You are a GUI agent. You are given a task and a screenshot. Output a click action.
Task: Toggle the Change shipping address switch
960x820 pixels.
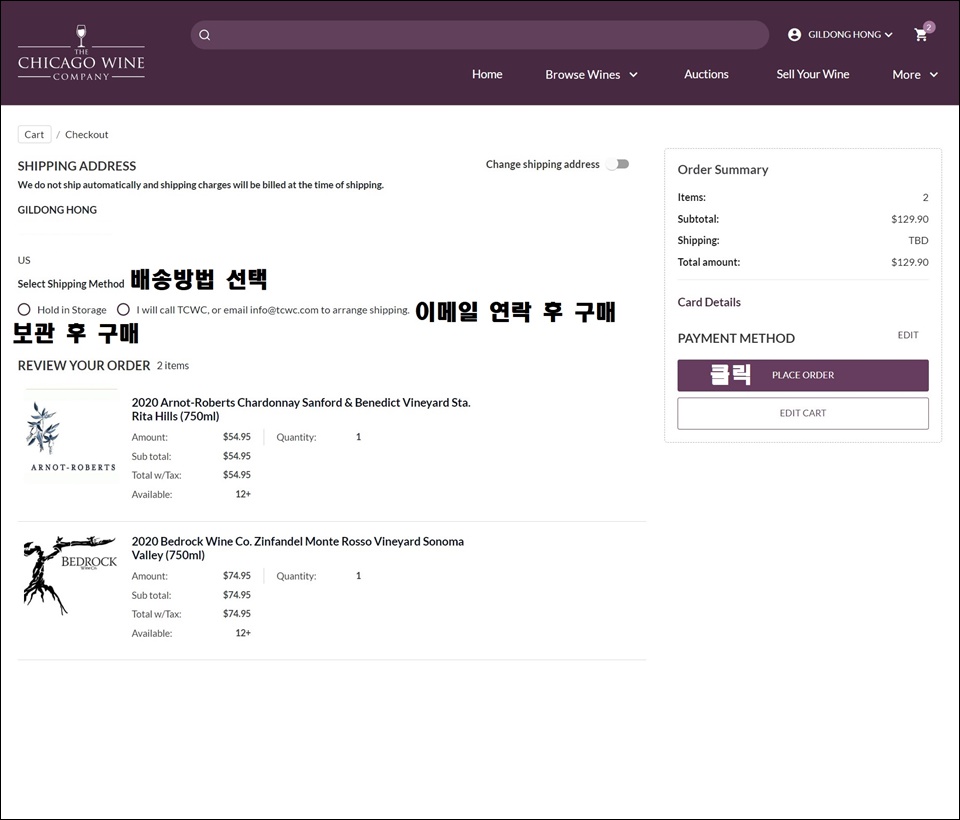618,164
